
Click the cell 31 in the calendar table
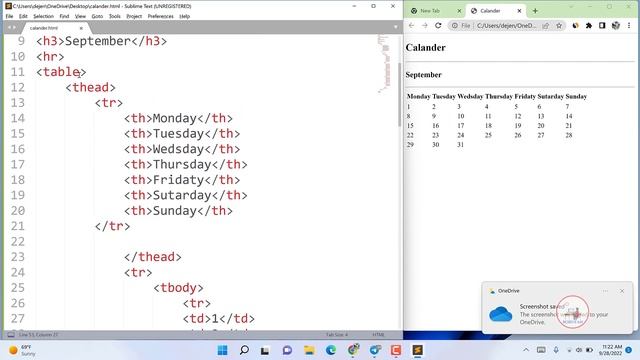click(460, 144)
